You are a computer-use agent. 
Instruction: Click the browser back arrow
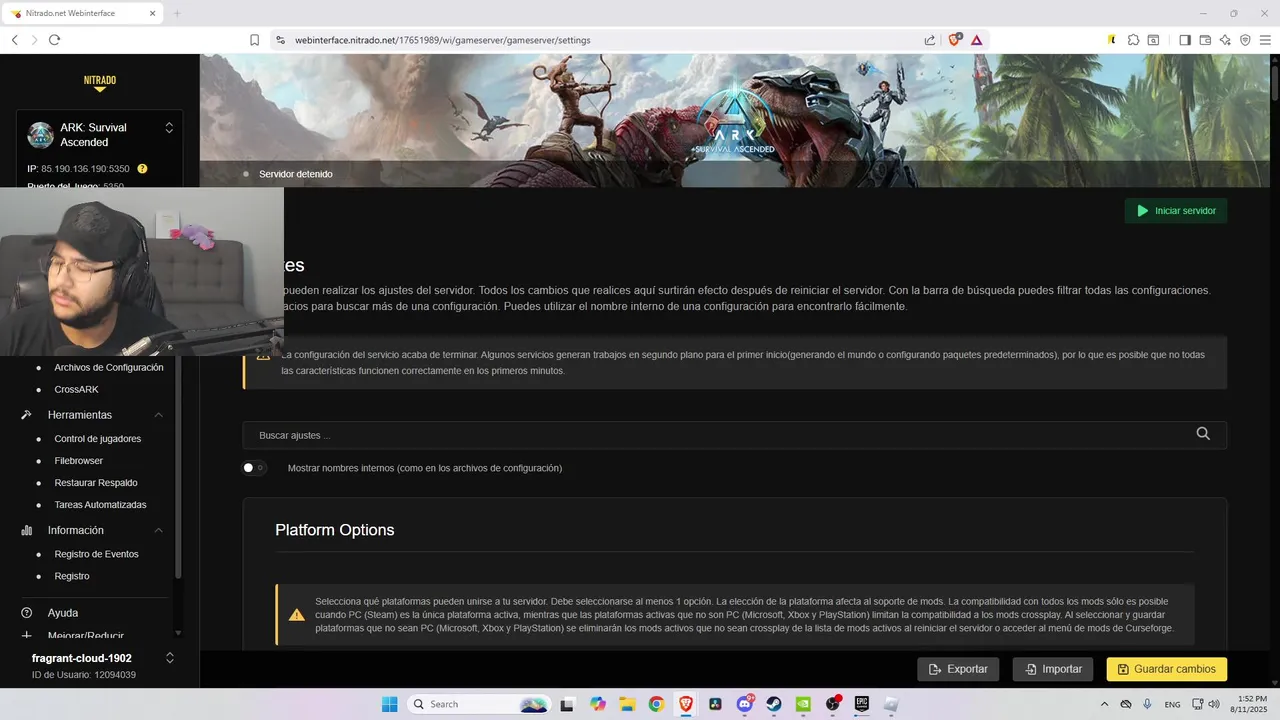click(15, 40)
